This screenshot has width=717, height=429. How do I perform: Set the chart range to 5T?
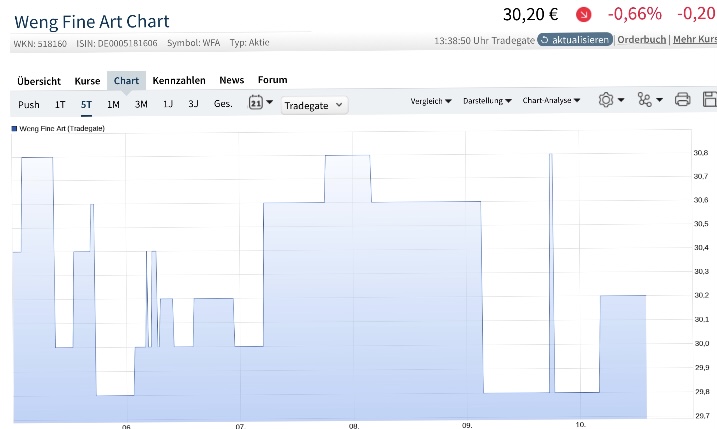tap(86, 104)
